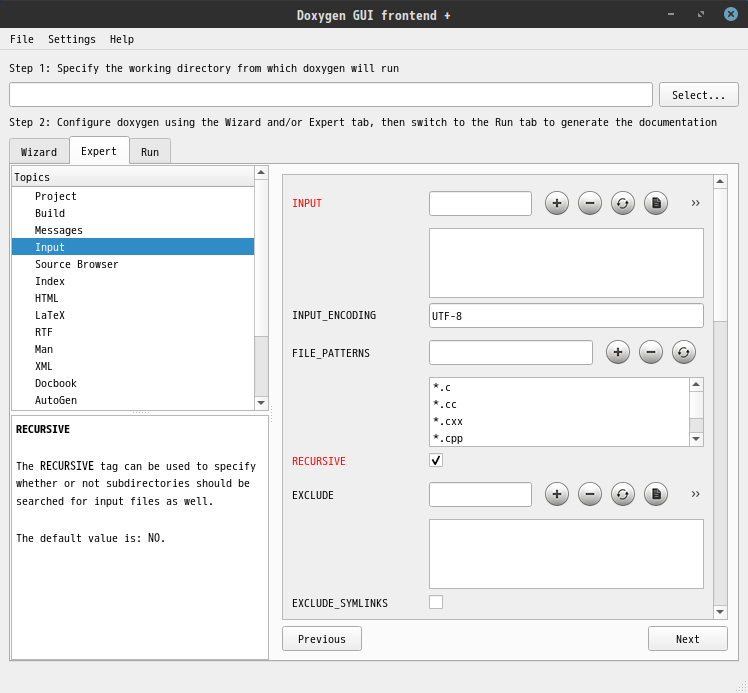Image resolution: width=748 pixels, height=693 pixels.
Task: Select the Project topic
Action: (x=133, y=196)
